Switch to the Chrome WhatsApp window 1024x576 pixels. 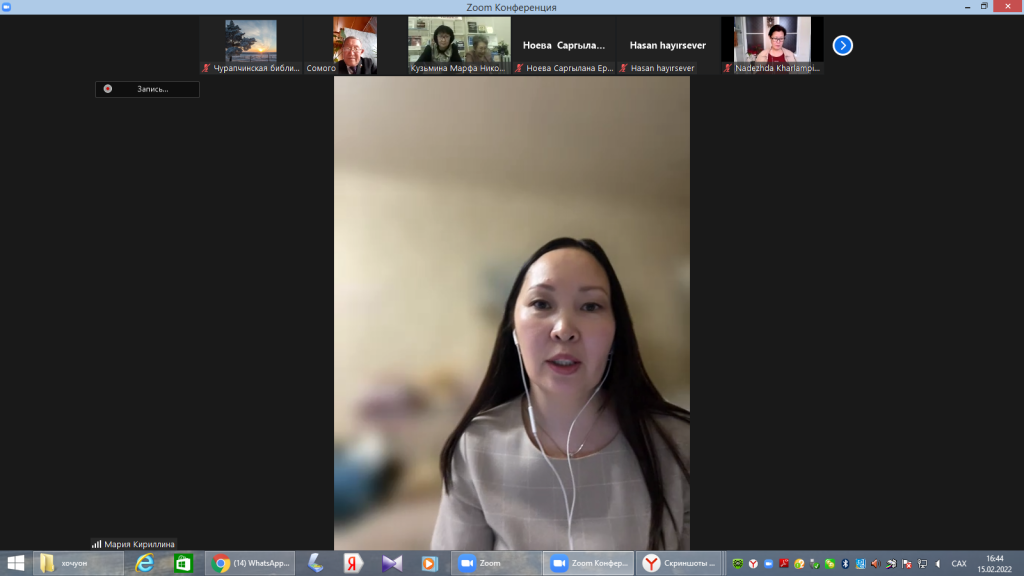[x=252, y=563]
